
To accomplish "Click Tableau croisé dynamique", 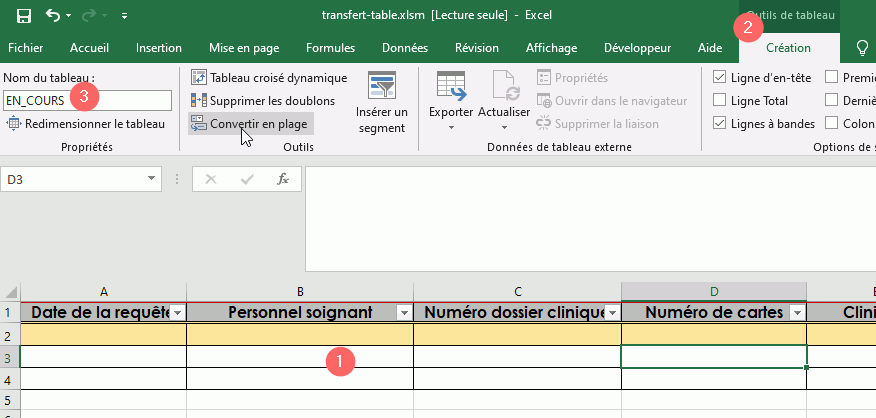I will (x=269, y=78).
